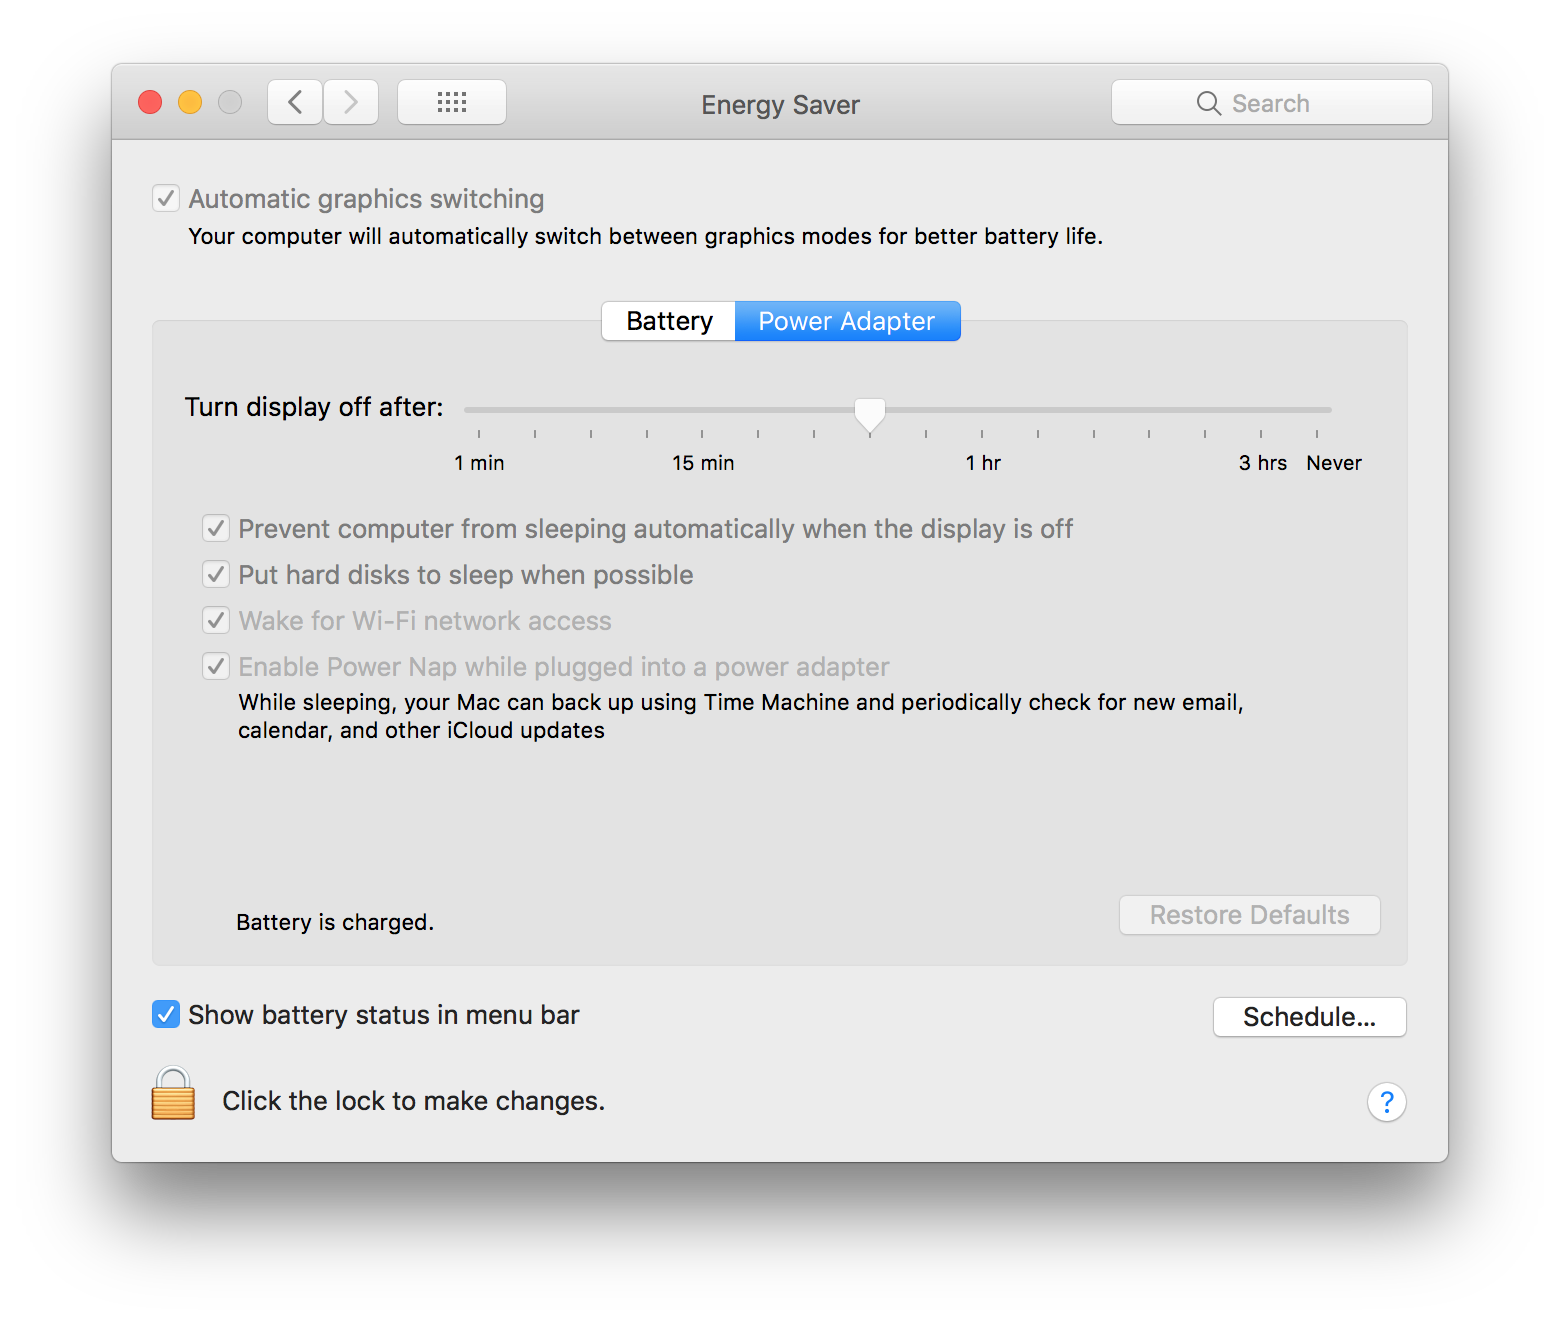The image size is (1560, 1322).
Task: Click the "Battery is charged." status text
Action: [x=335, y=922]
